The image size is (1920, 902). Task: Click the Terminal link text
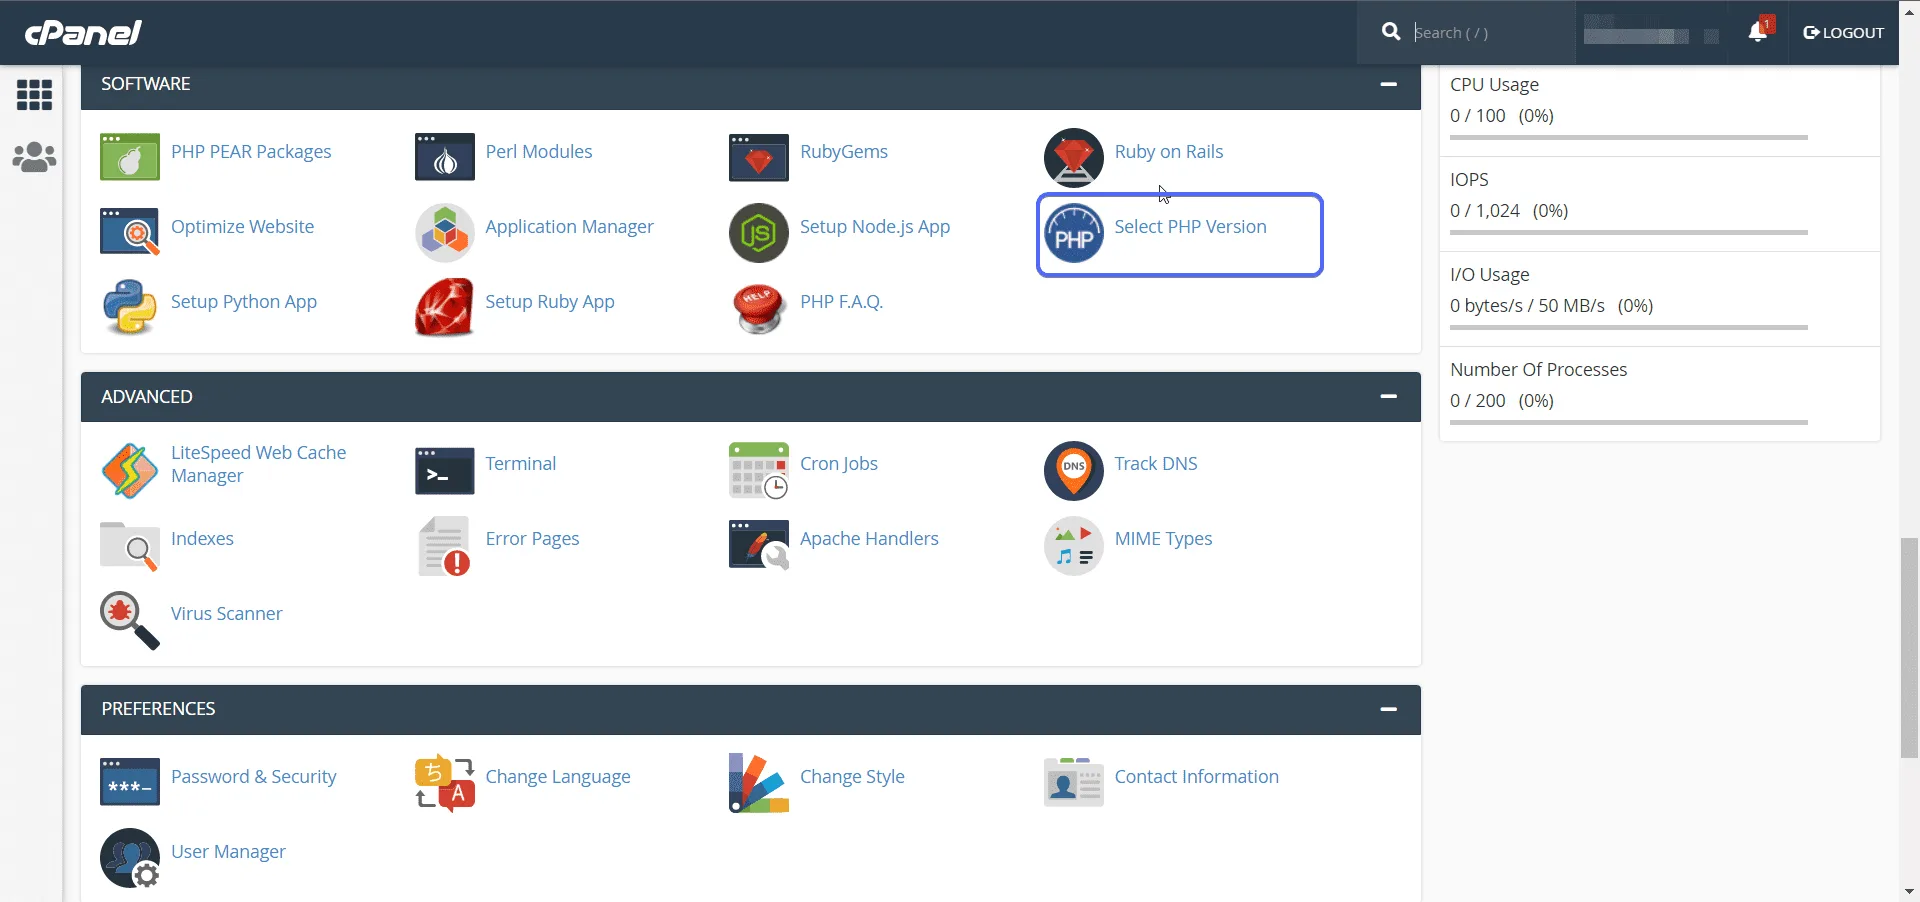pyautogui.click(x=520, y=464)
